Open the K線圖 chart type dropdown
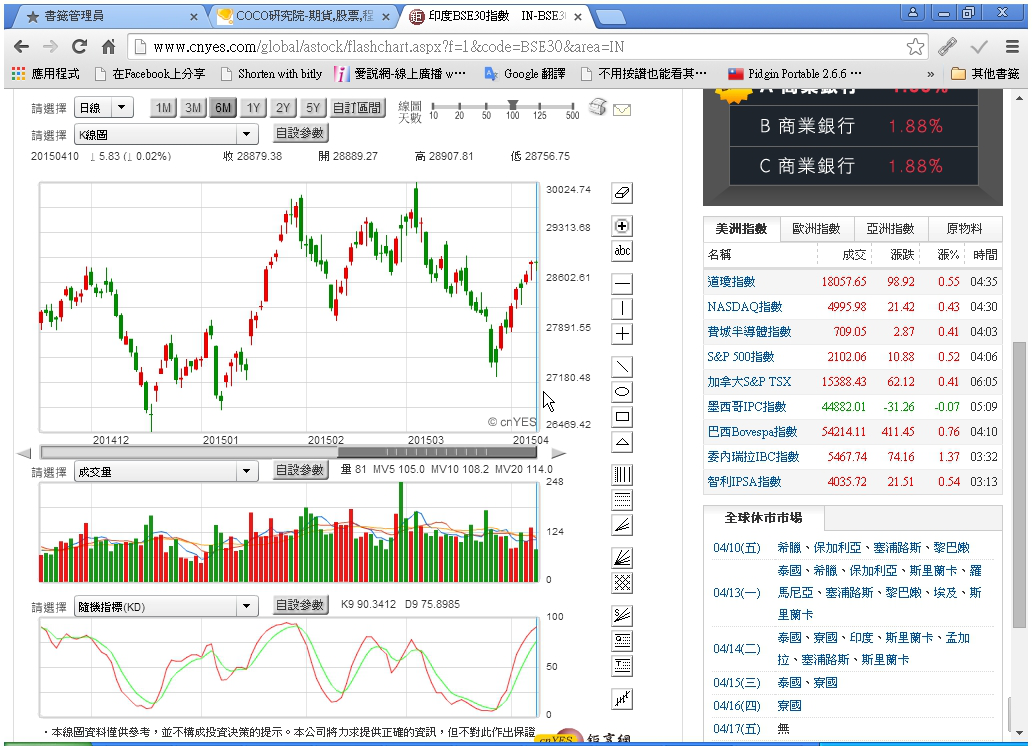The width and height of the screenshot is (1032, 746). pos(165,134)
